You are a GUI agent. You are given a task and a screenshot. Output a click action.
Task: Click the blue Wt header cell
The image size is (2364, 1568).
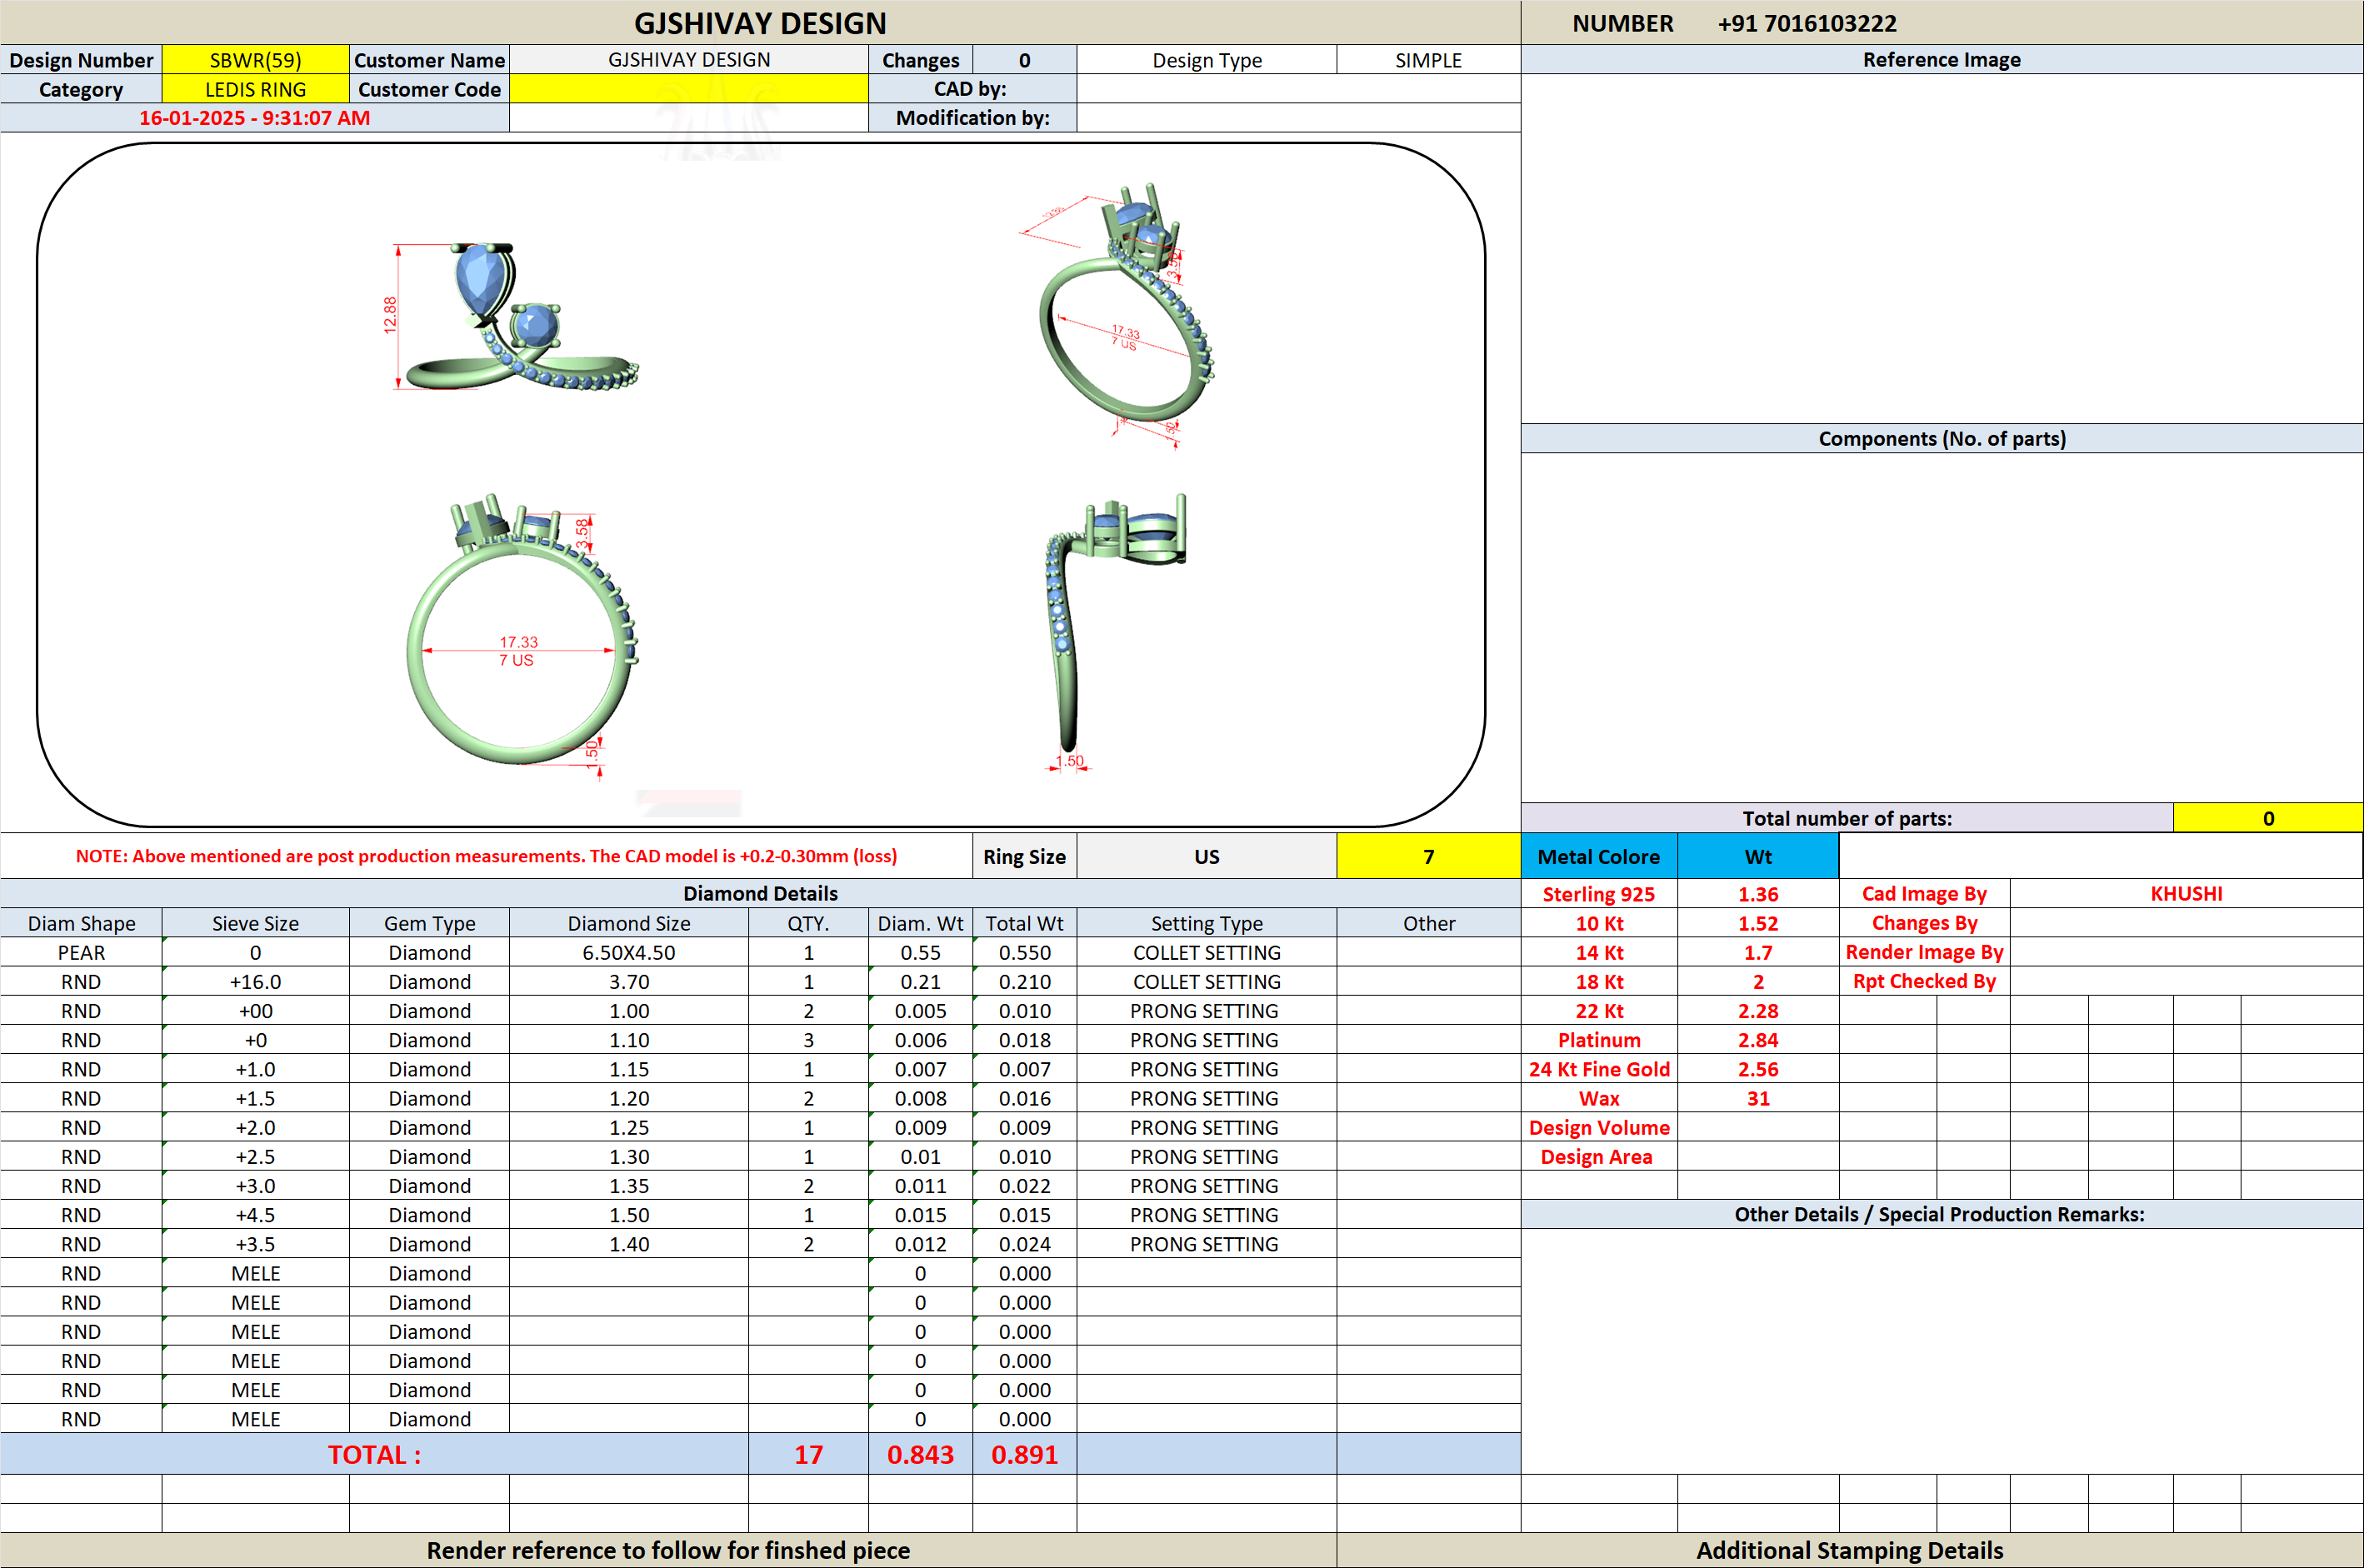pos(1758,857)
